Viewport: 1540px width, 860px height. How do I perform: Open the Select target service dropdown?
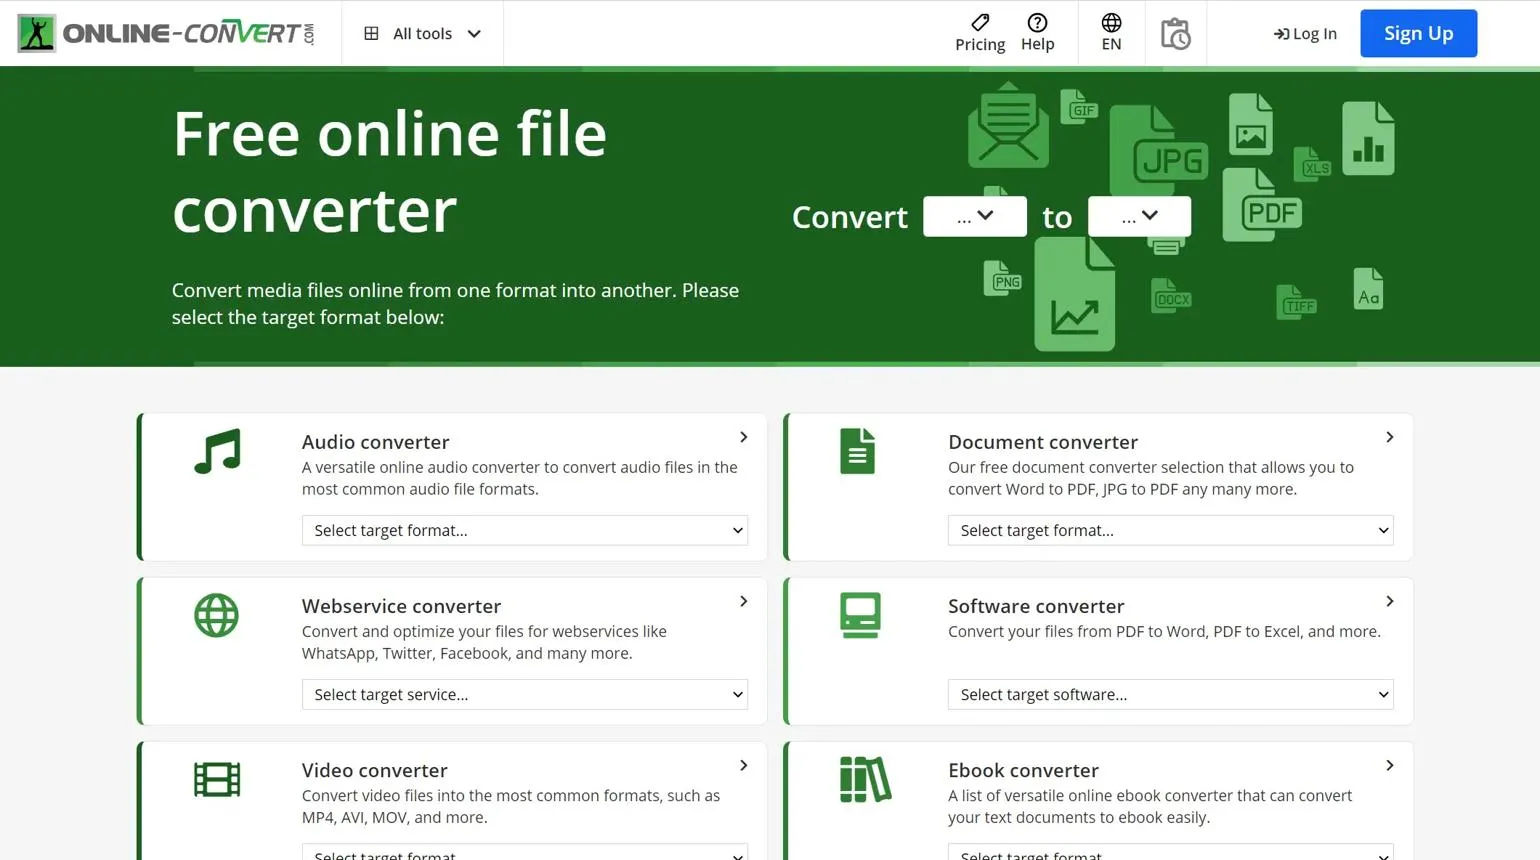click(525, 694)
